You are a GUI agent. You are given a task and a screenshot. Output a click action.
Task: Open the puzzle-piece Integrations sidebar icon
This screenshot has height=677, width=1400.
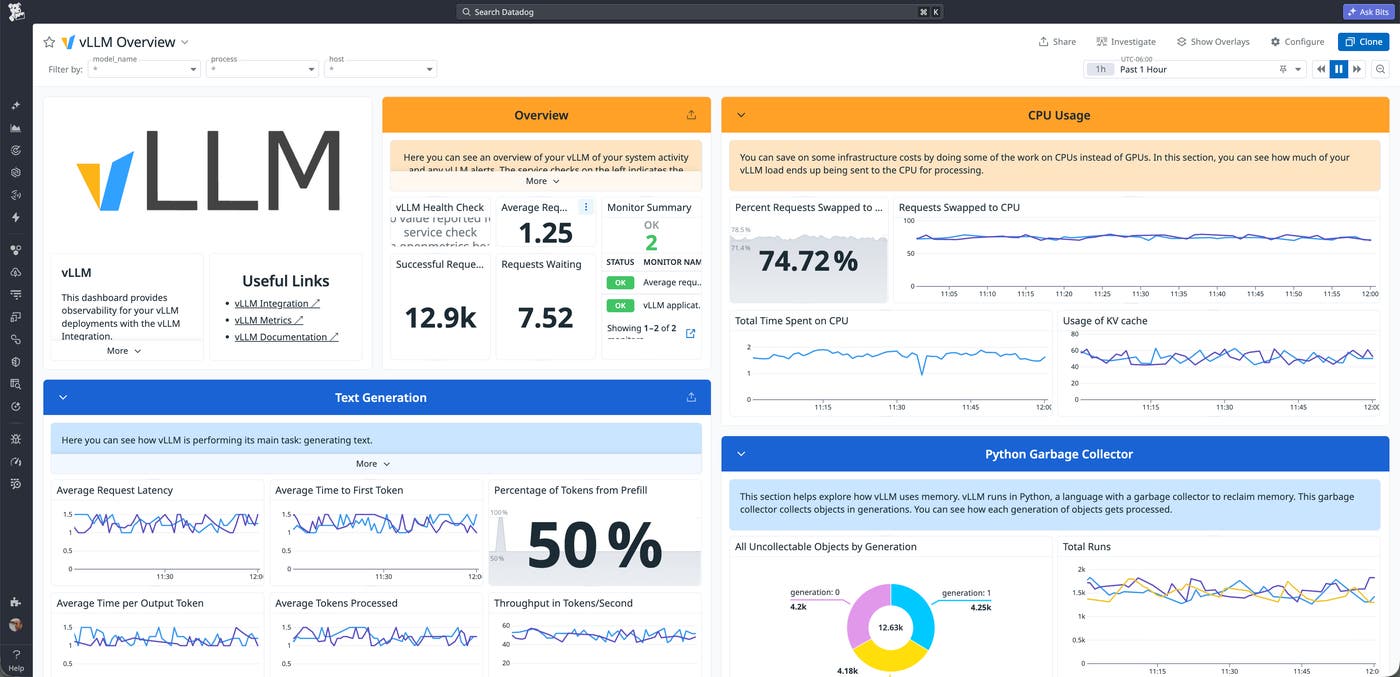point(16,602)
